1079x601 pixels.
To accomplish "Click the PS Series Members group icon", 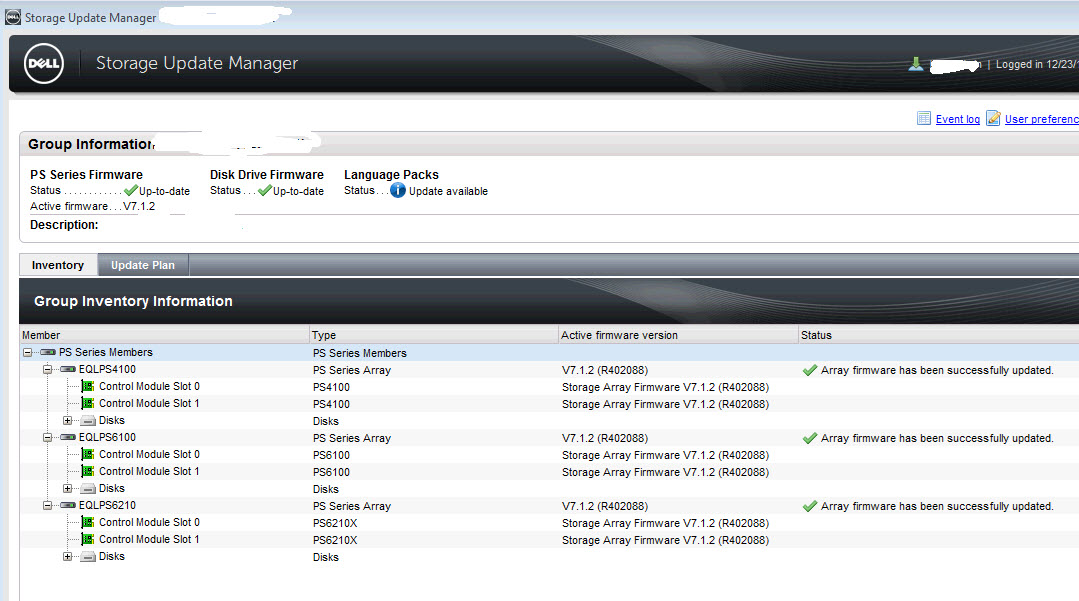I will point(48,352).
